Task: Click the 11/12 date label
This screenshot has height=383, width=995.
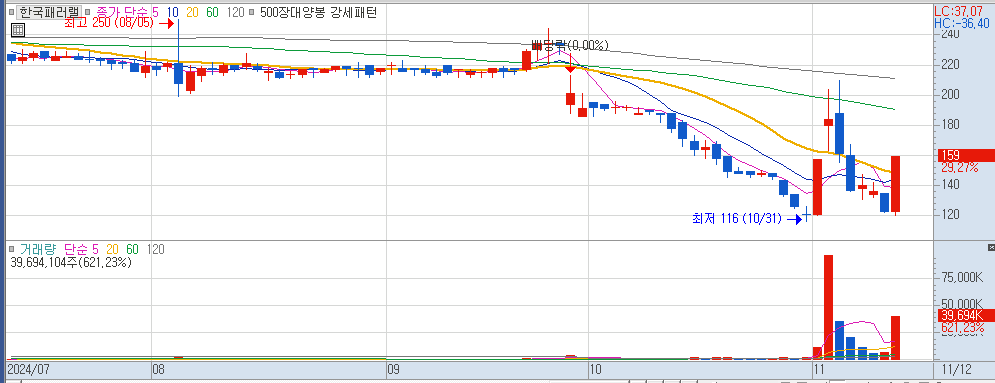Action: tap(957, 369)
